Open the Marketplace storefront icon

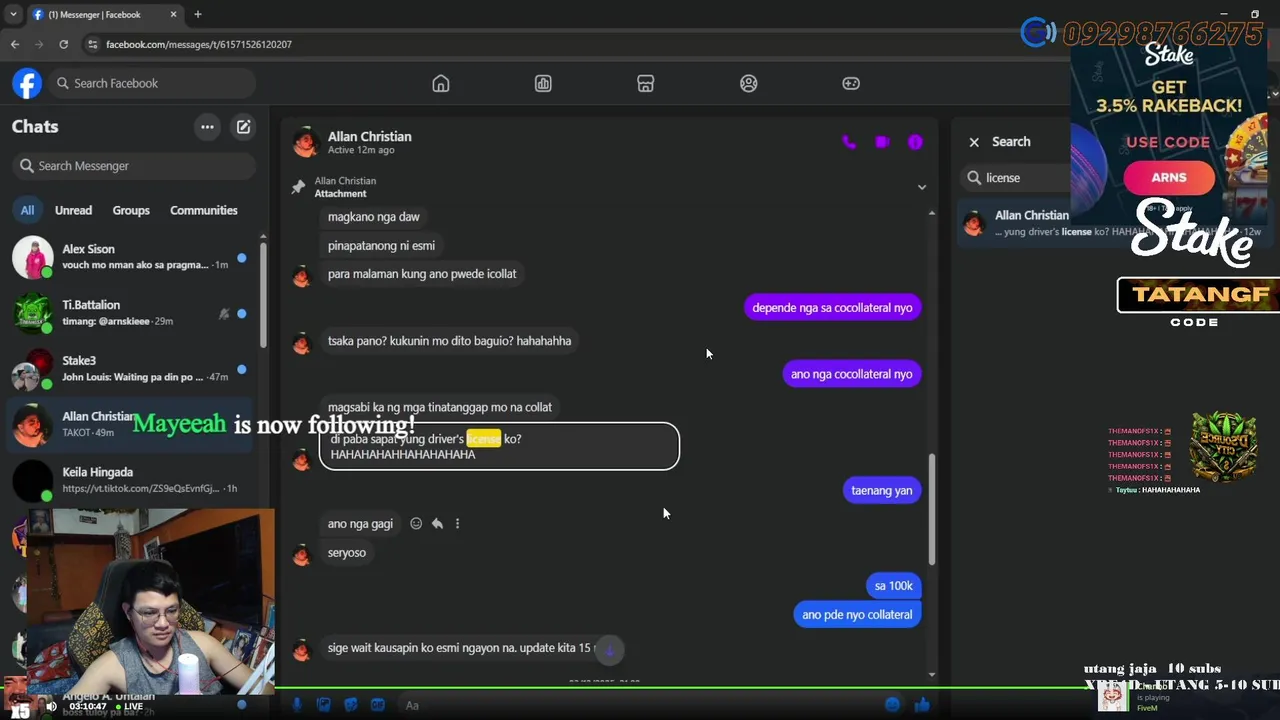[x=646, y=83]
